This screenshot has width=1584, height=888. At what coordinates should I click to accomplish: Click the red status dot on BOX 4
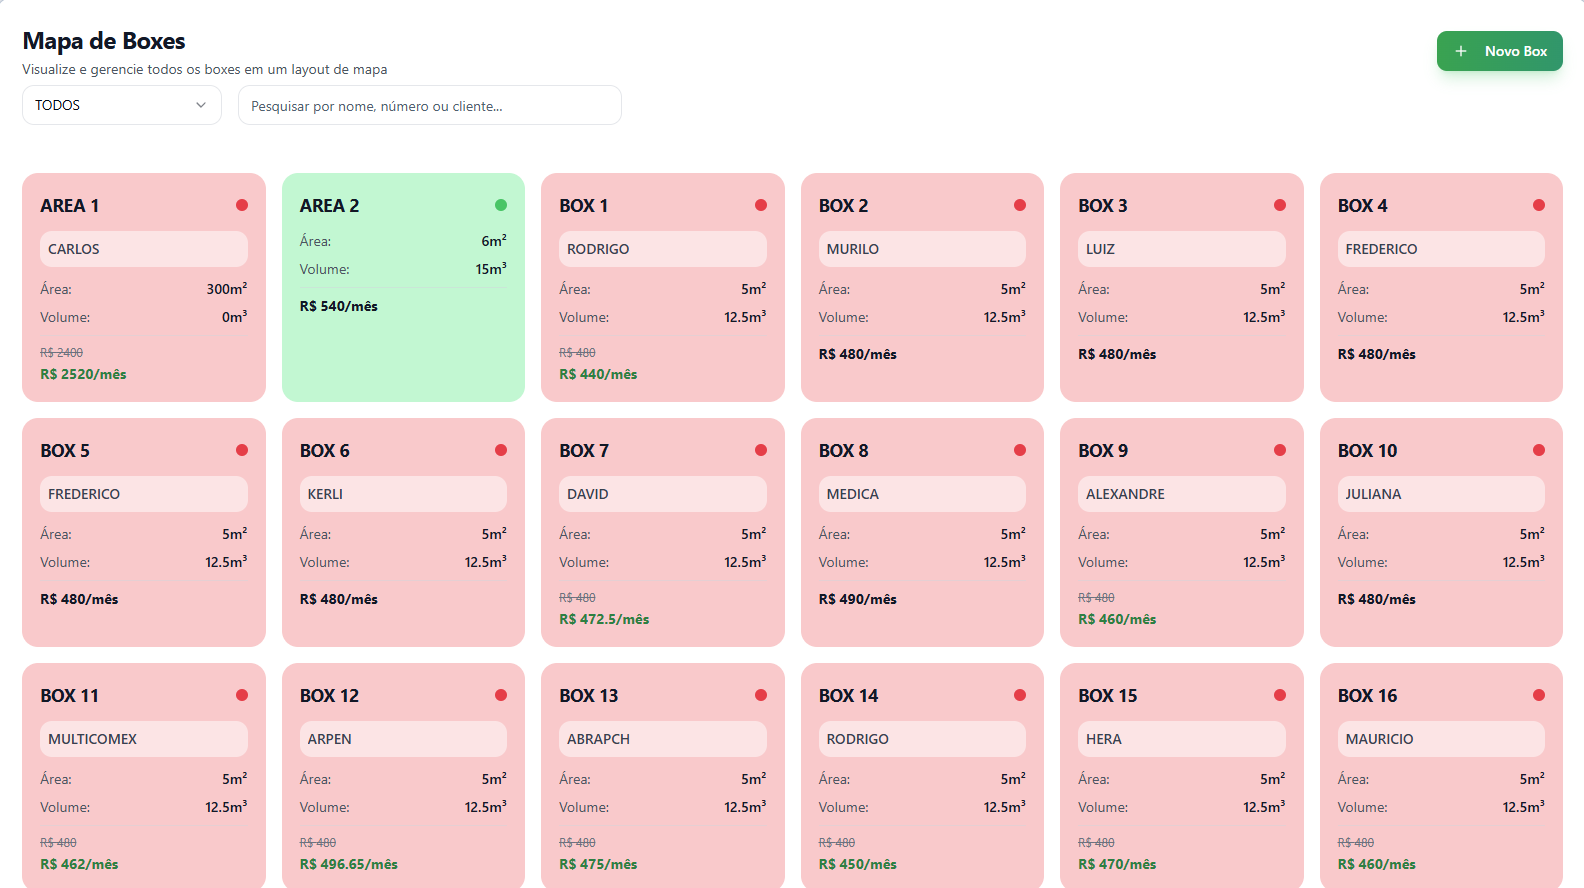point(1539,205)
